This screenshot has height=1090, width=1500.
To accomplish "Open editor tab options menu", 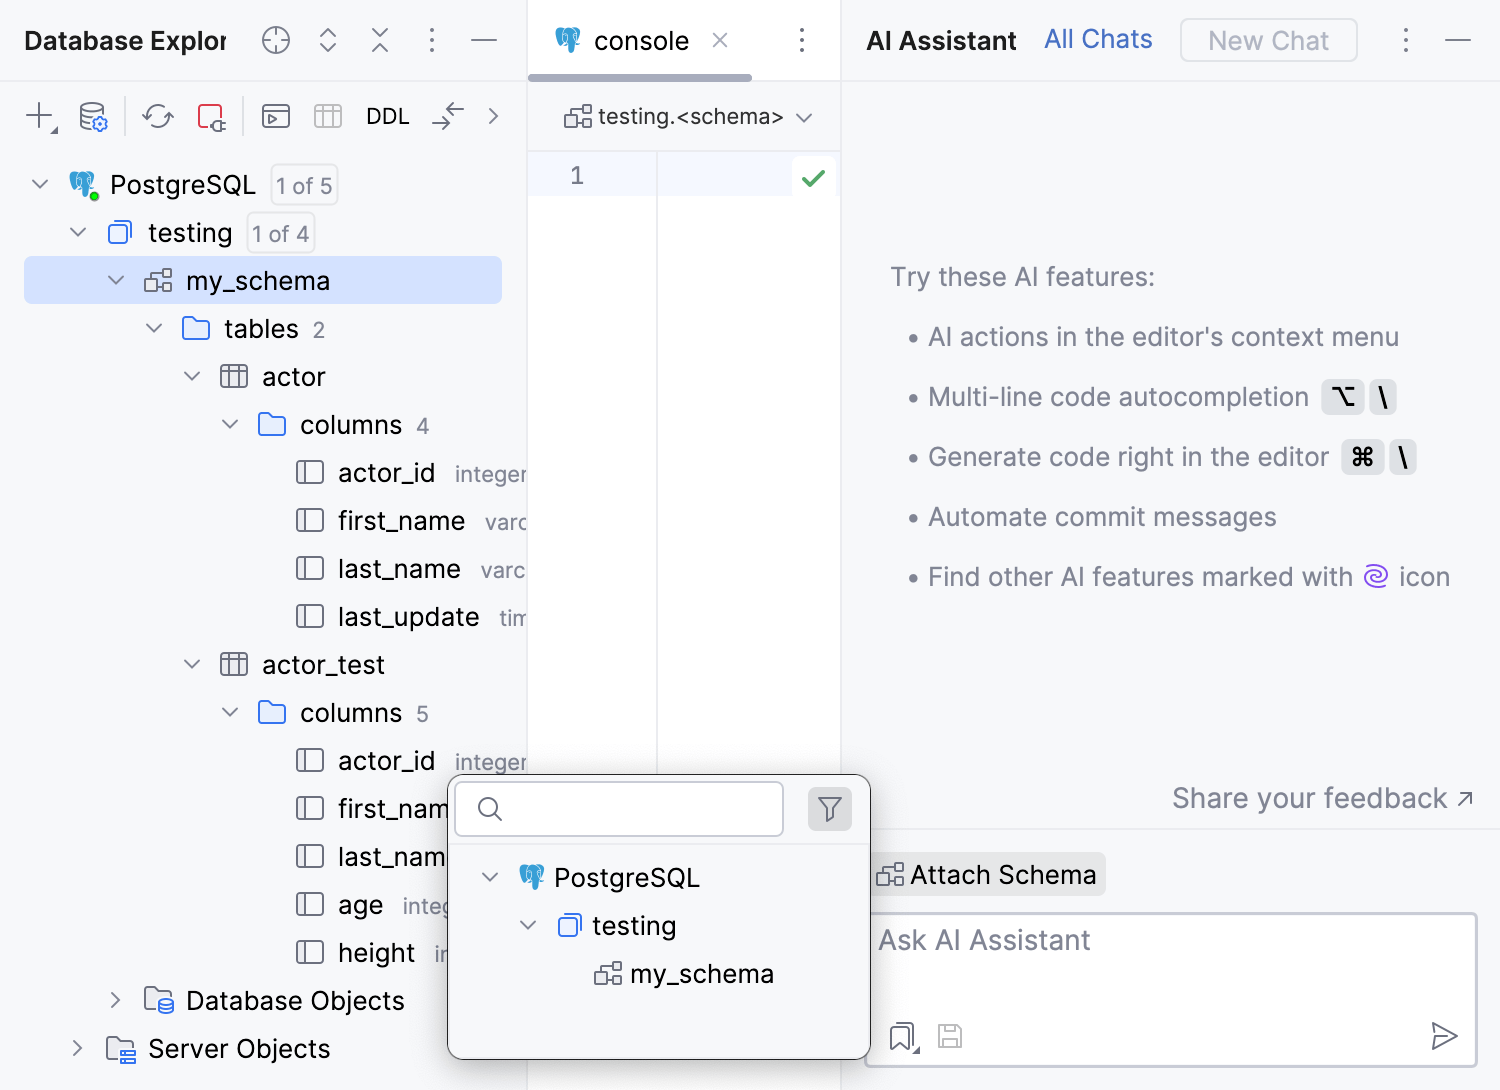I will click(802, 40).
